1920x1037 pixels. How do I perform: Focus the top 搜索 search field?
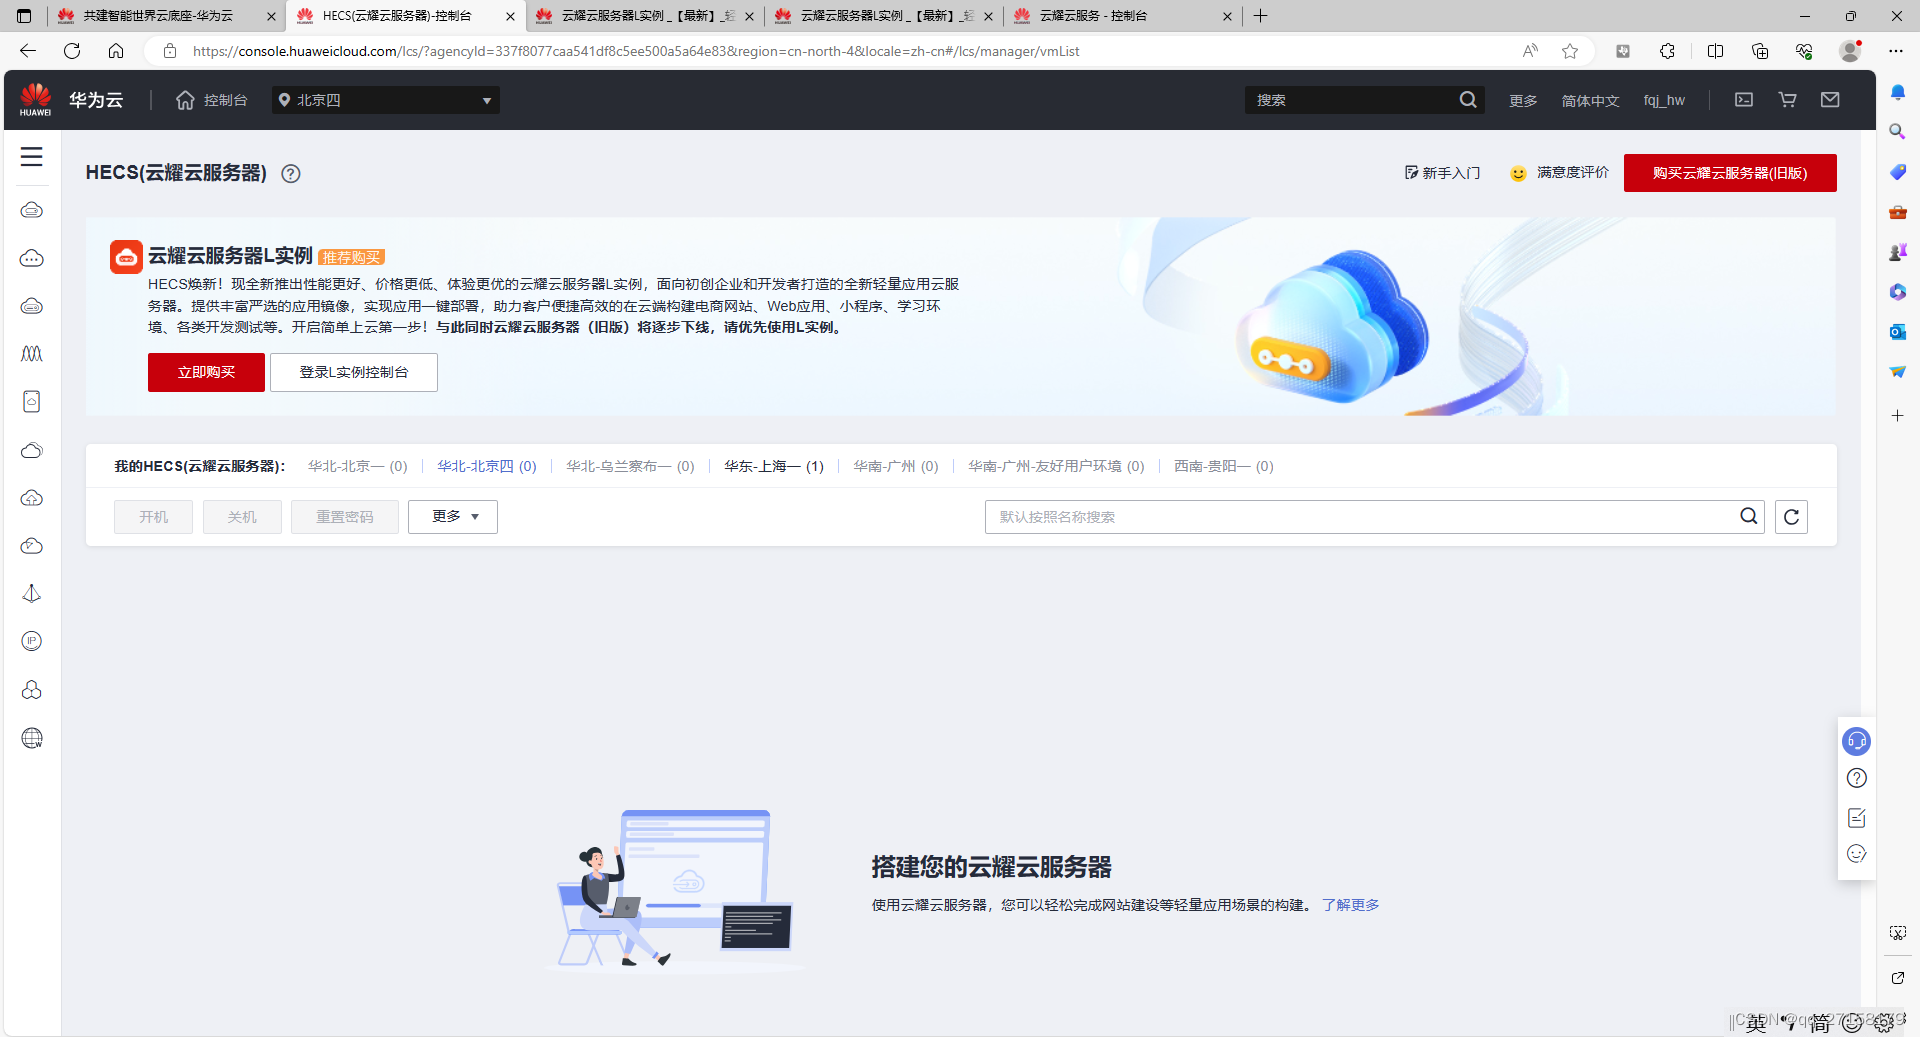[x=1350, y=100]
